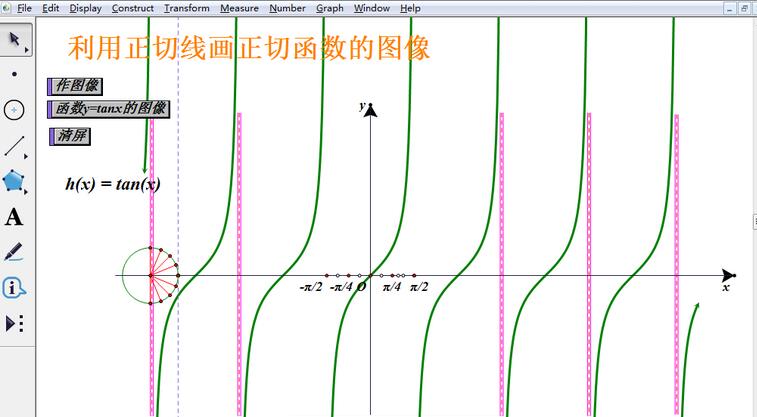Open the Measure menu
Viewport: 757px width, 417px height.
coord(239,8)
